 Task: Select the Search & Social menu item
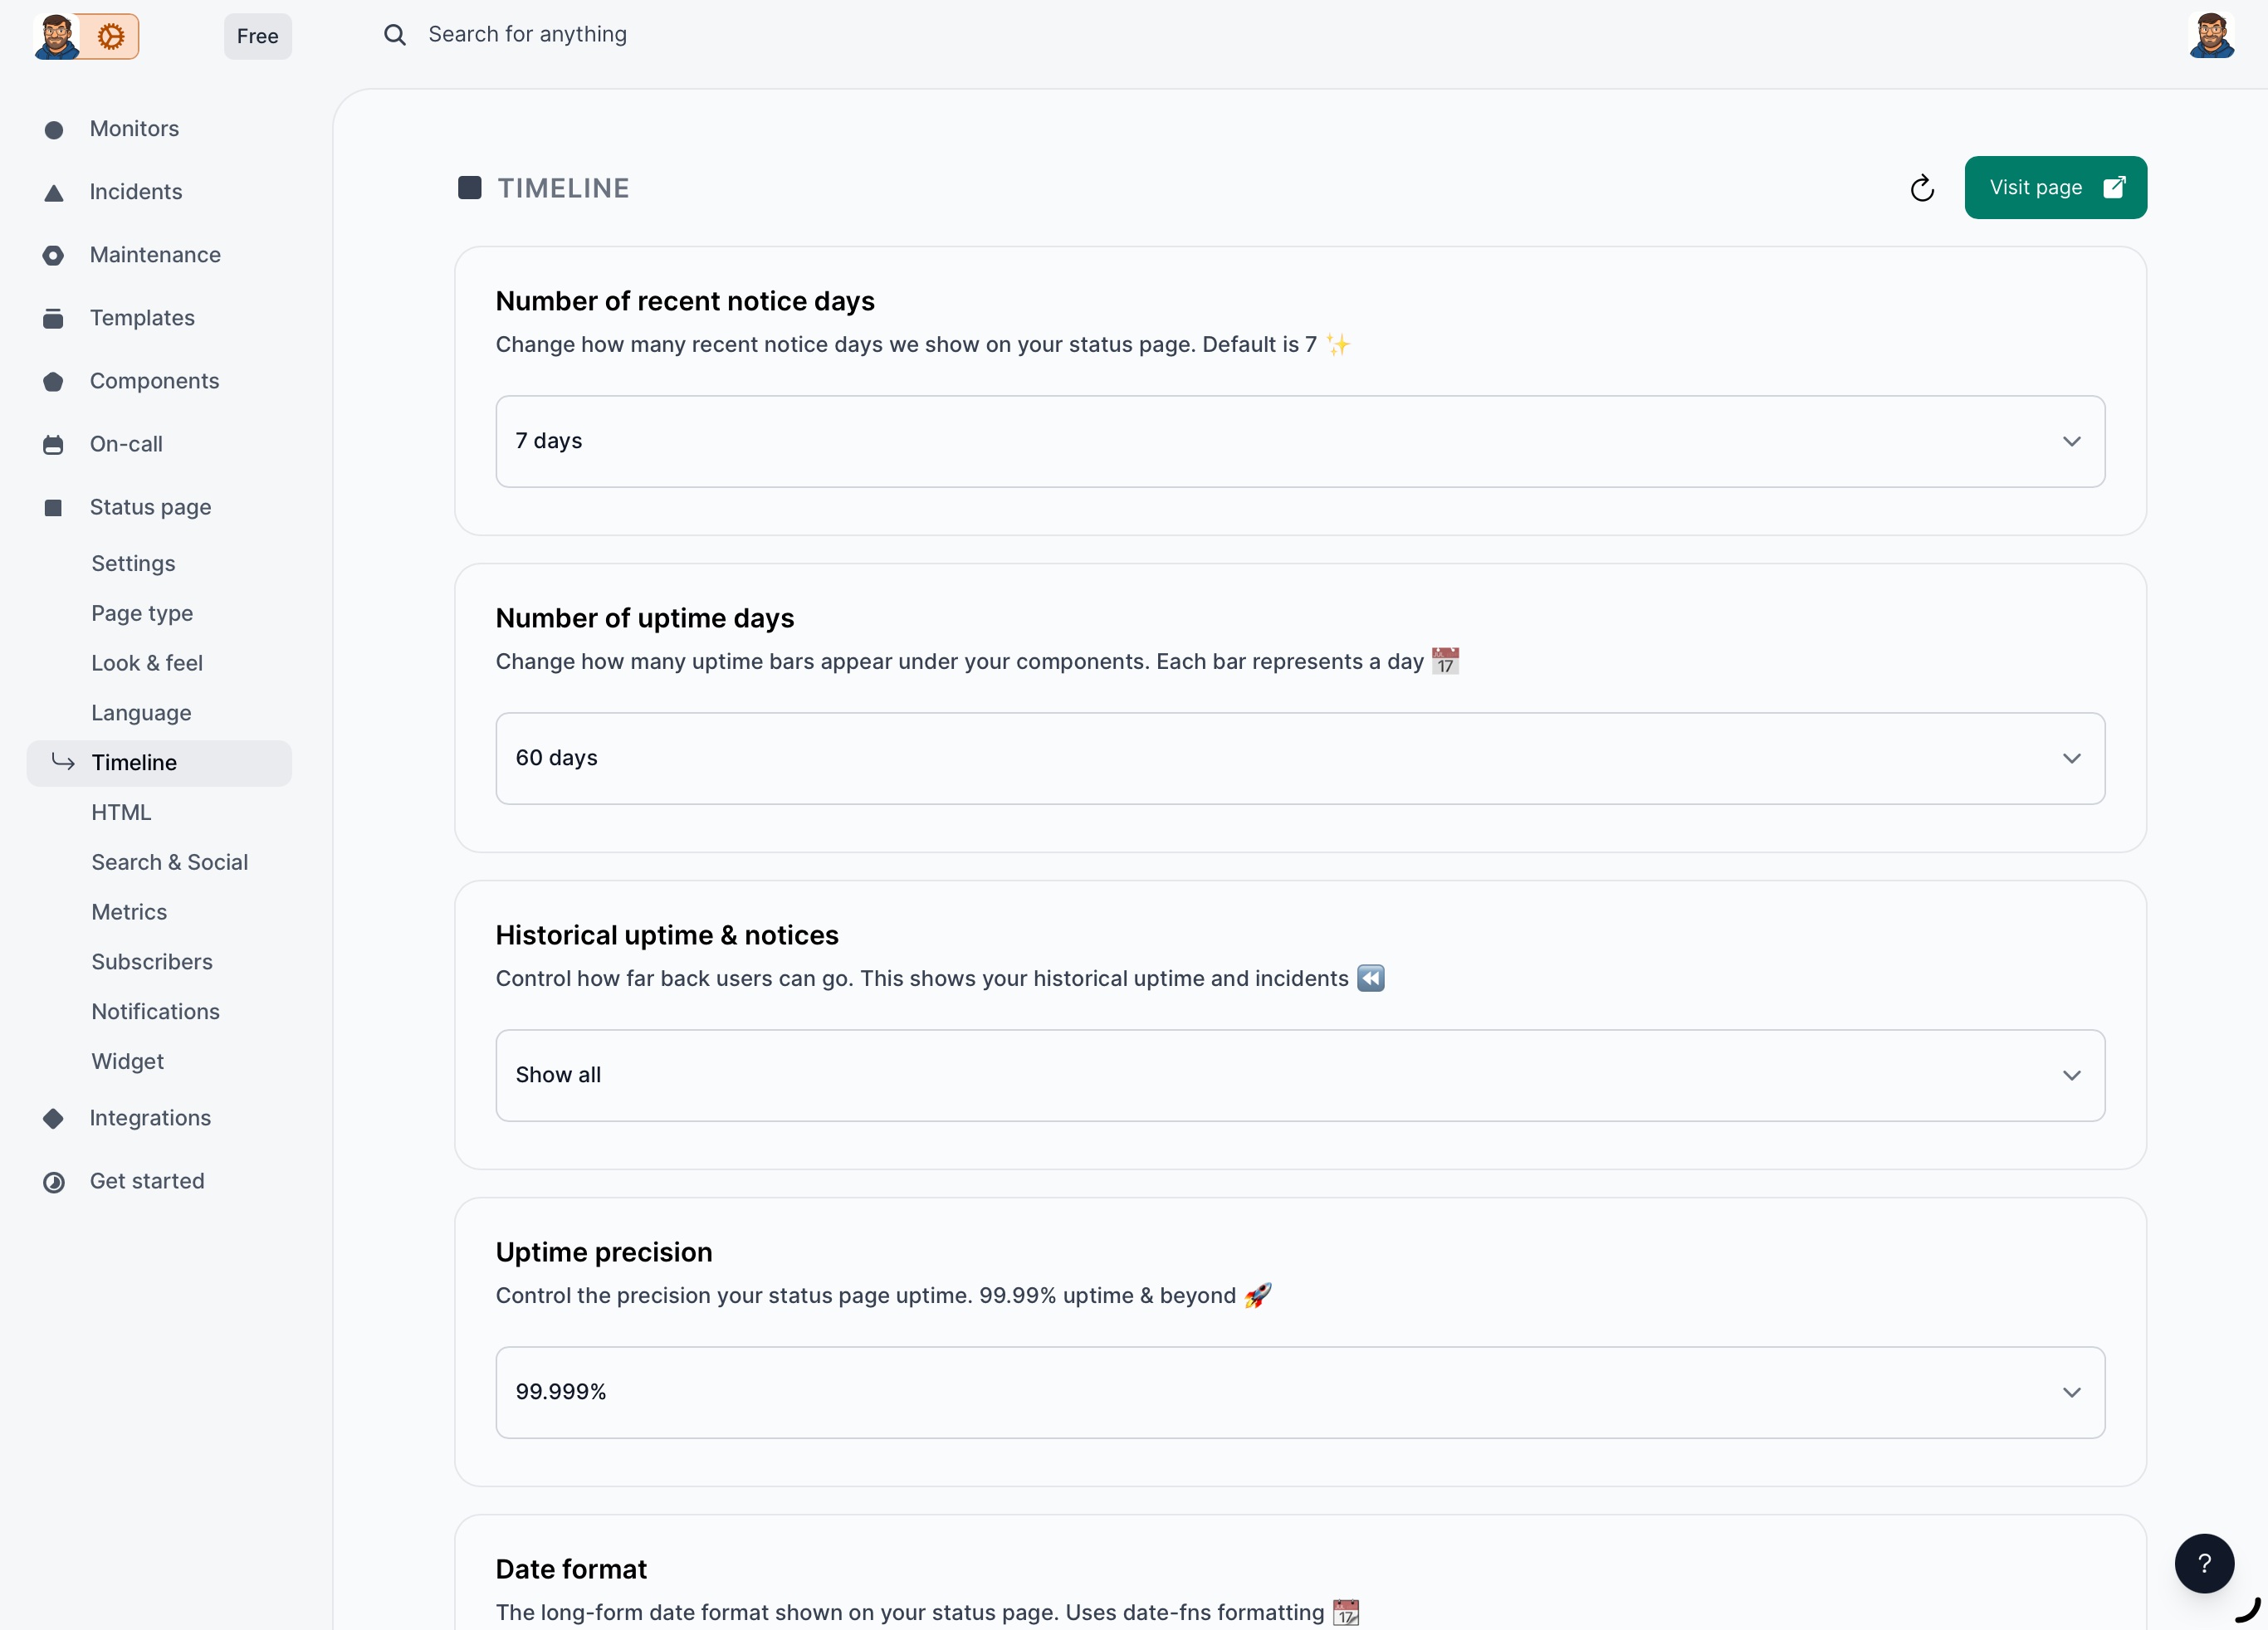pos(170,862)
